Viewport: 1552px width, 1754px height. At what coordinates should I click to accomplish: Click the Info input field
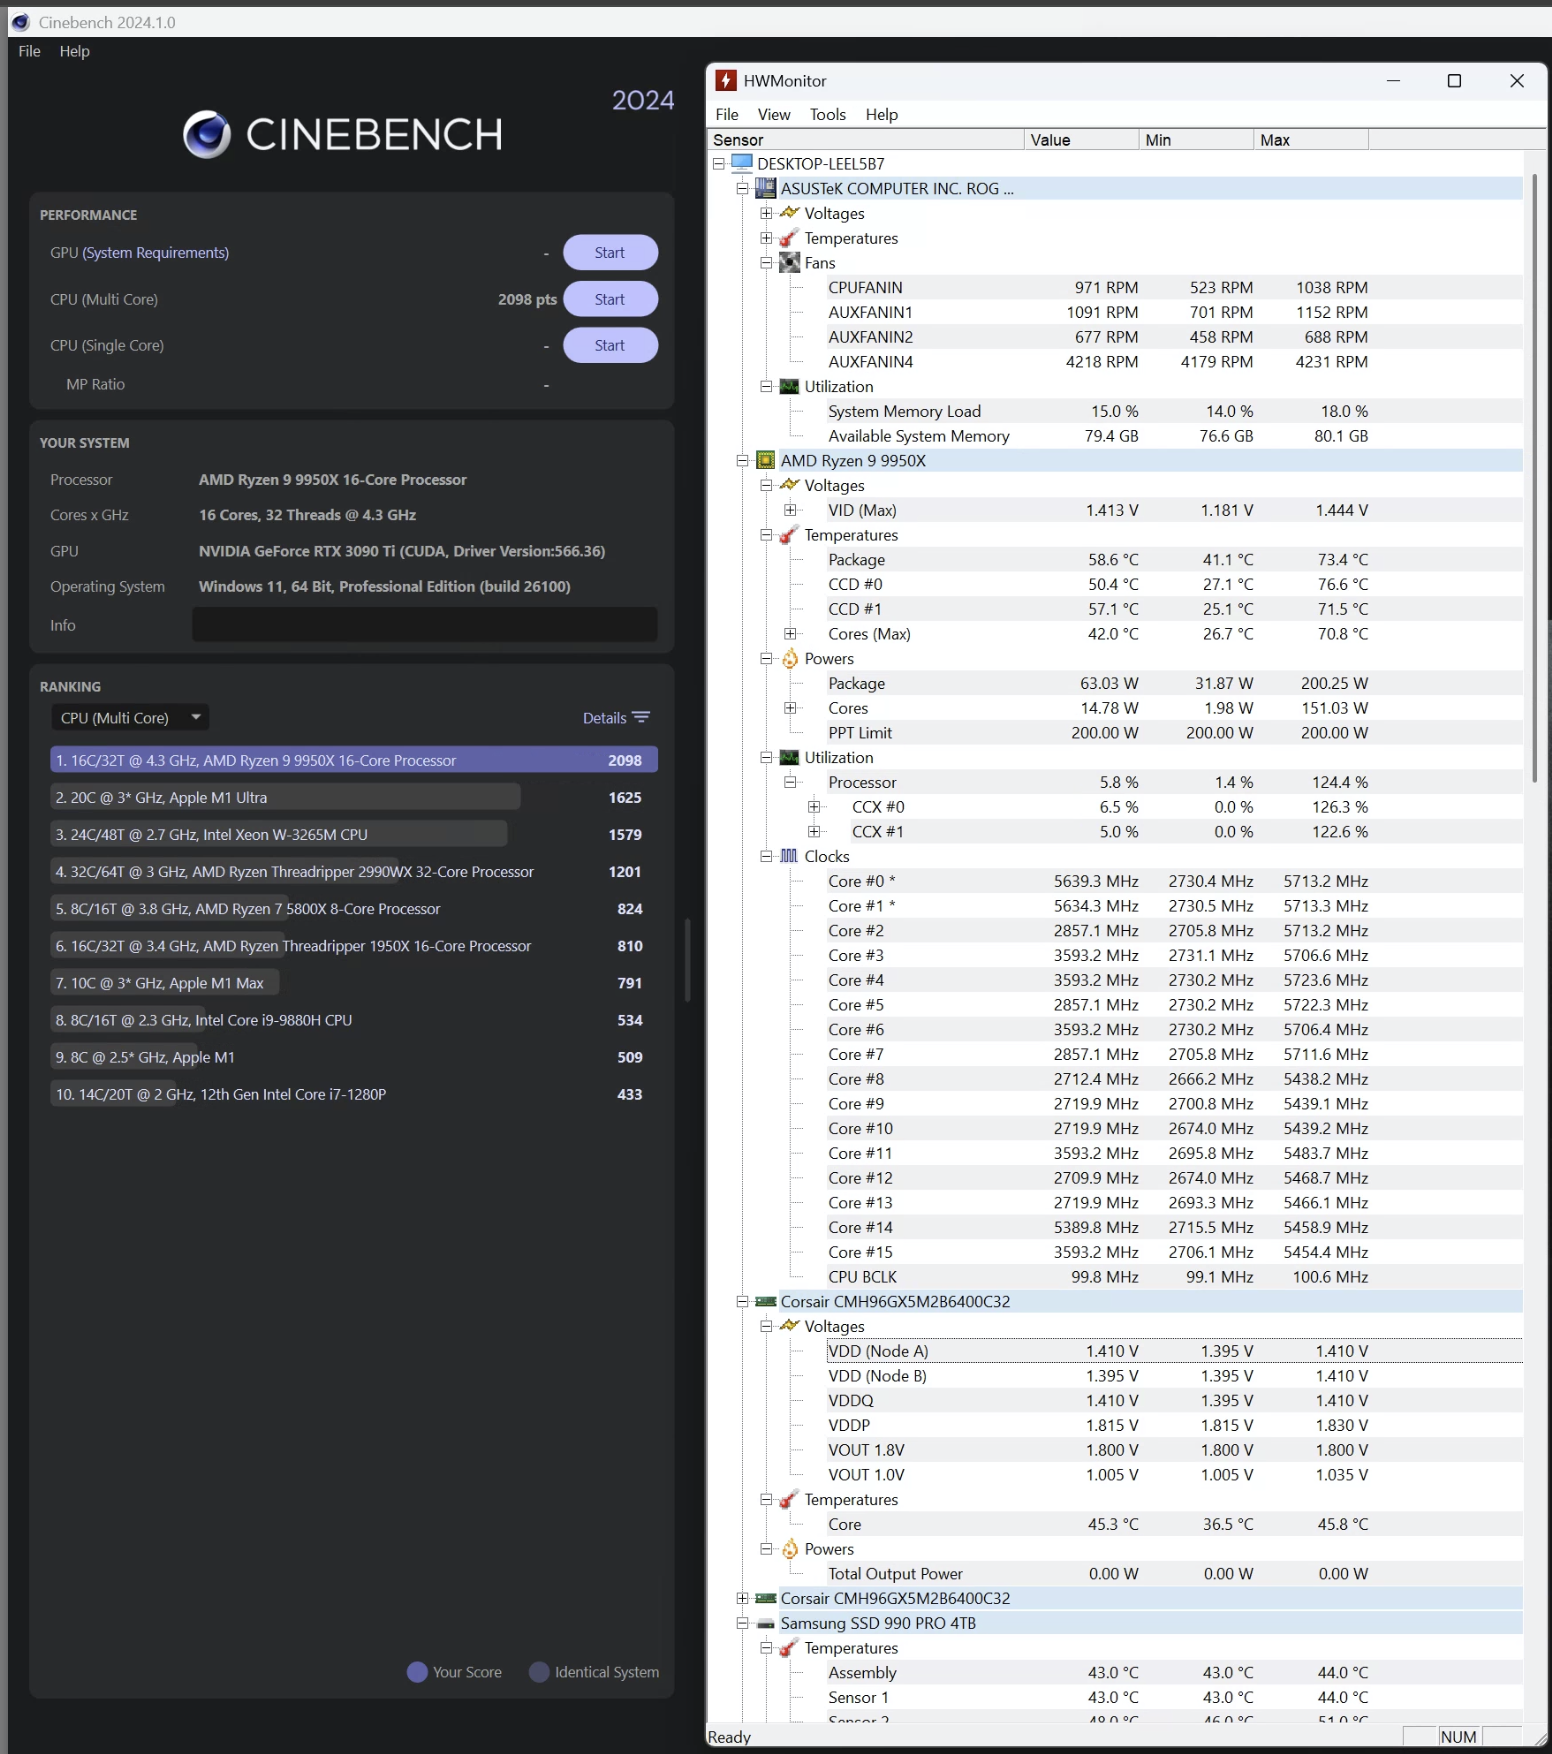pos(425,624)
